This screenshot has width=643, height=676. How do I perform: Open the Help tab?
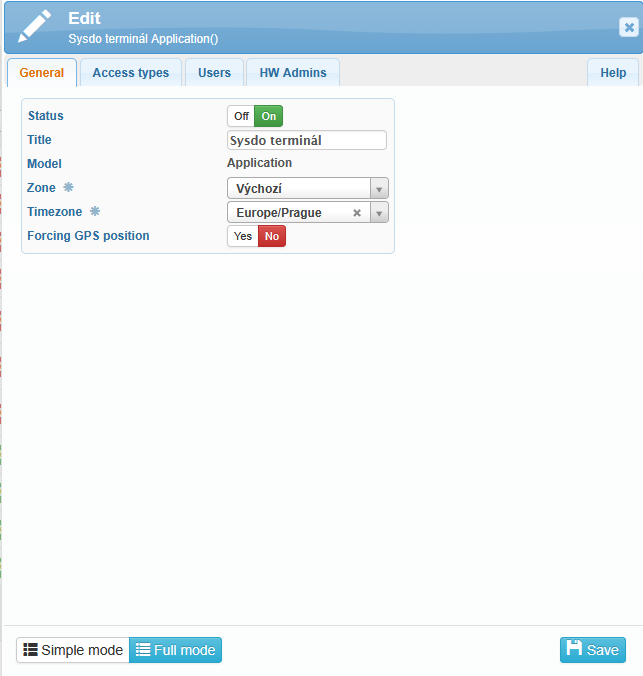[613, 72]
